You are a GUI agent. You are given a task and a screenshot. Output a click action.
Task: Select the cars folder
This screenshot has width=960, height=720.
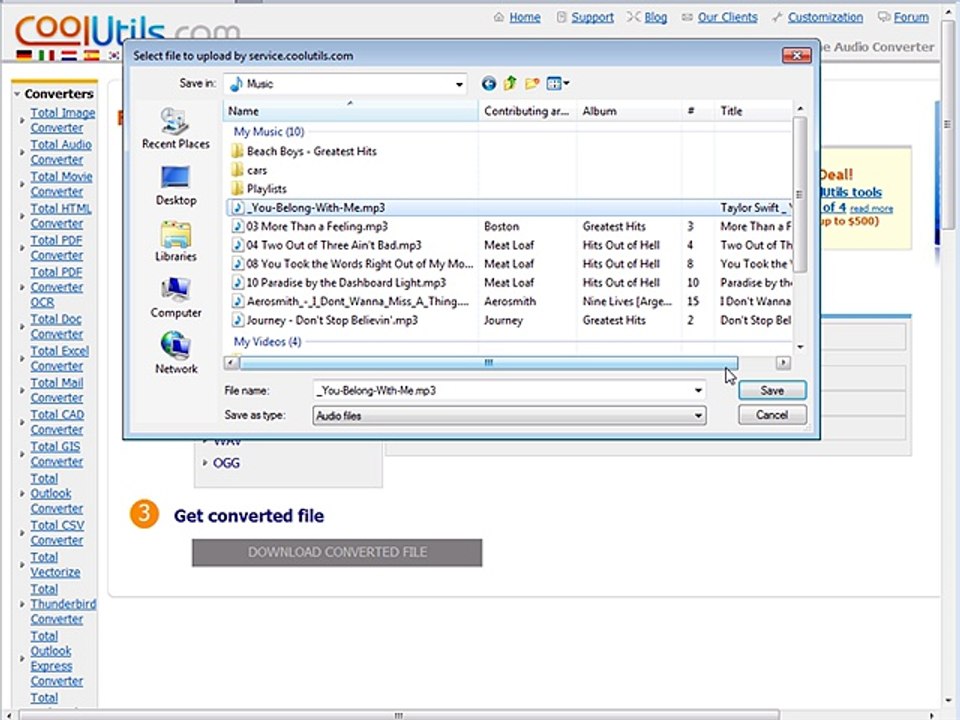[x=249, y=170]
